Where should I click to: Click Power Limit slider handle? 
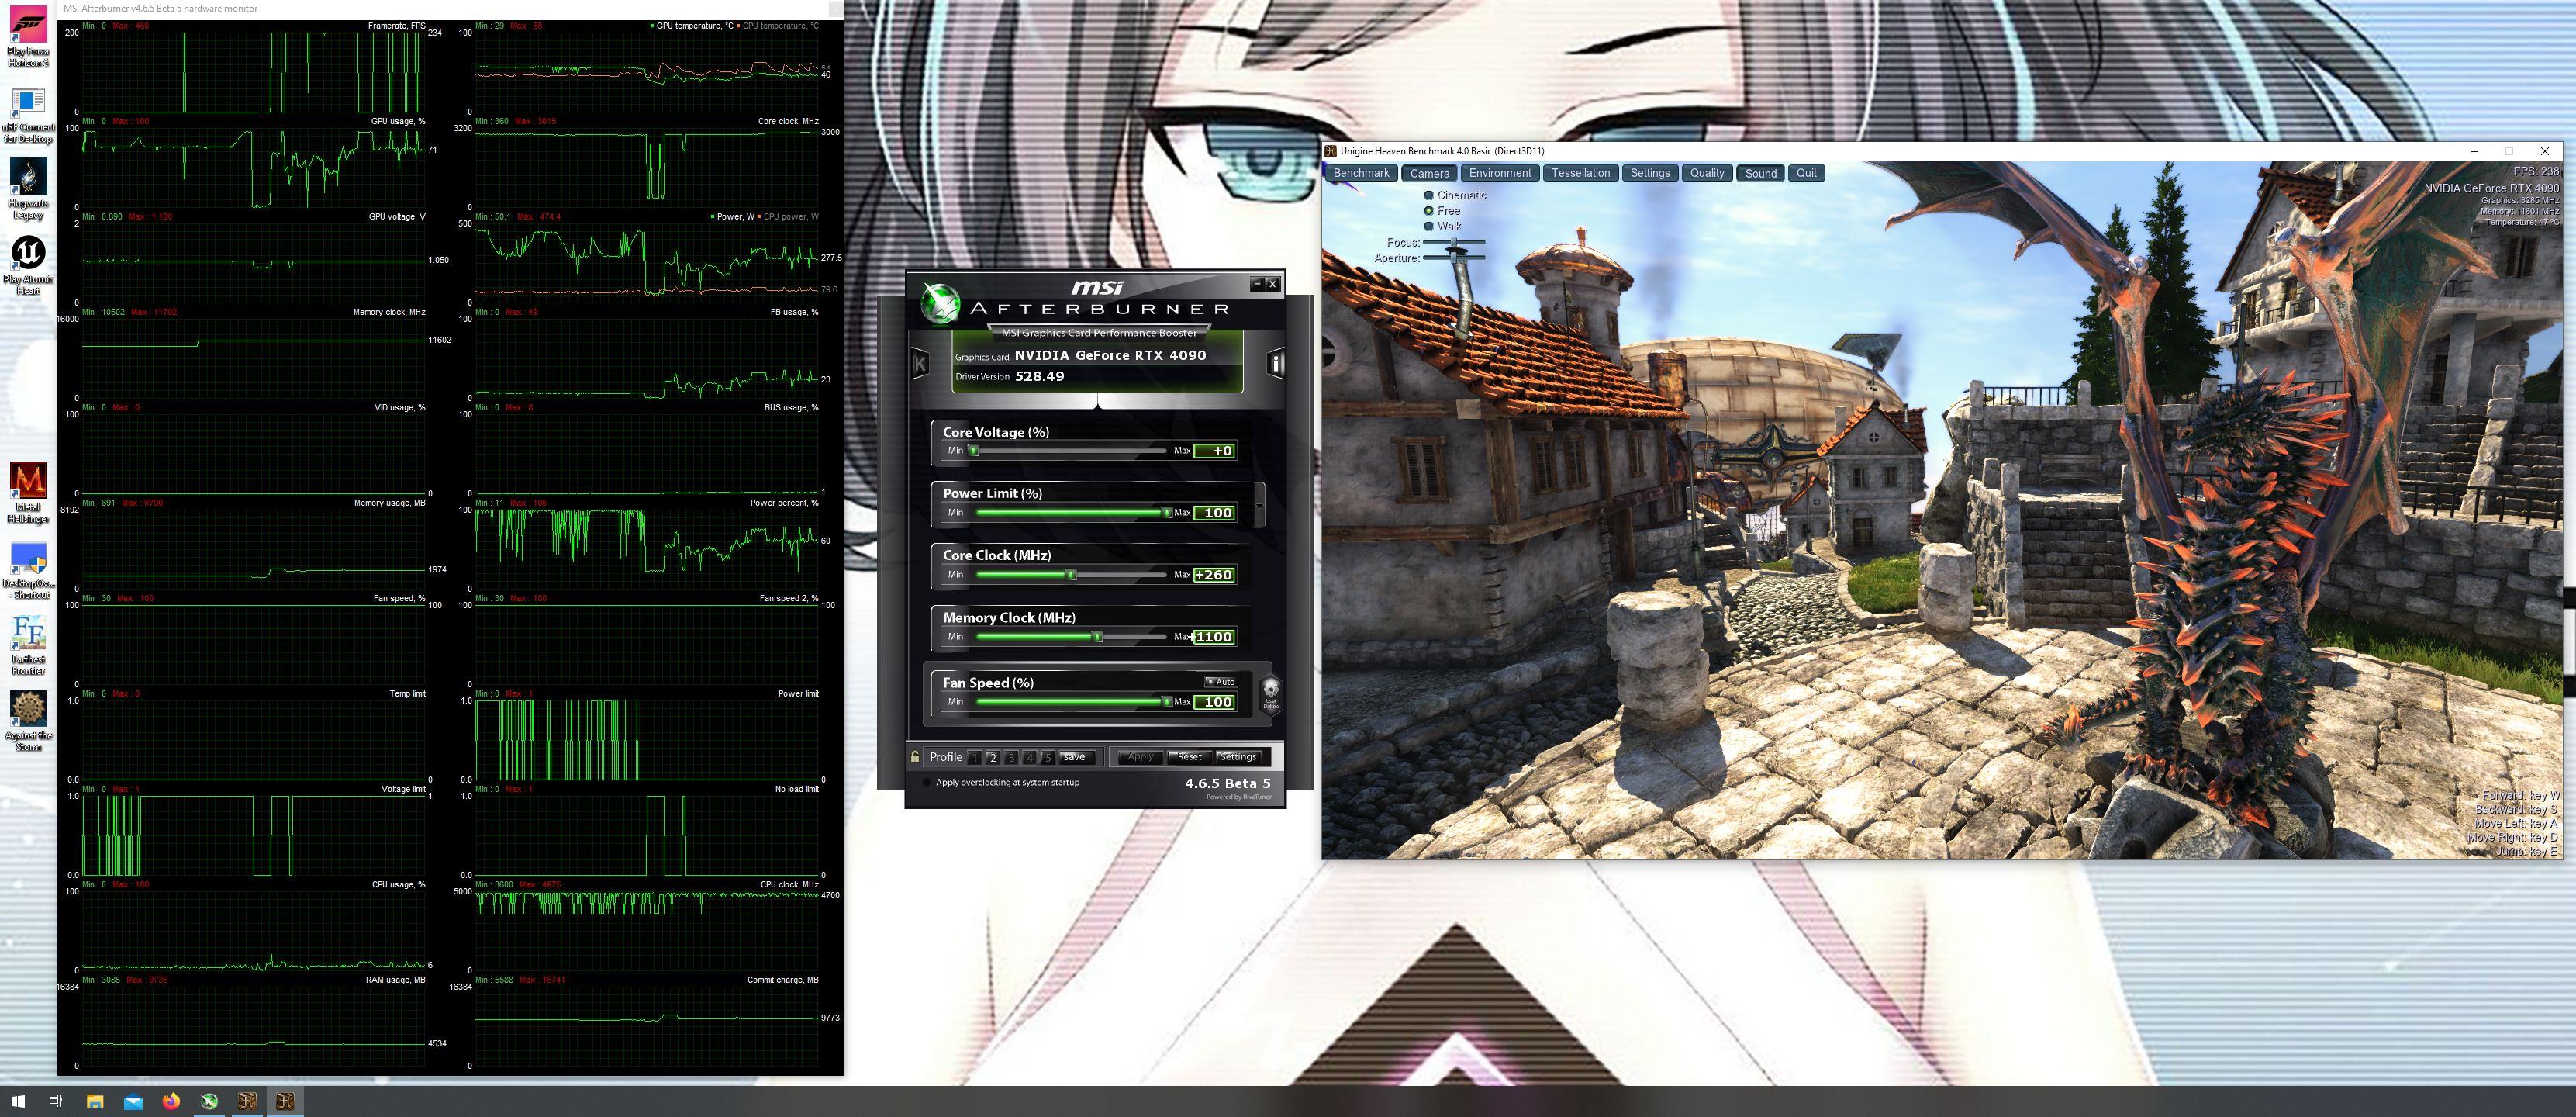pos(1166,513)
